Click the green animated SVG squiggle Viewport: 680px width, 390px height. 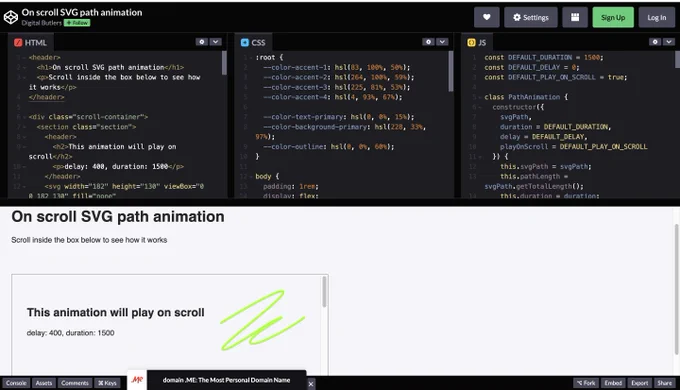[262, 321]
